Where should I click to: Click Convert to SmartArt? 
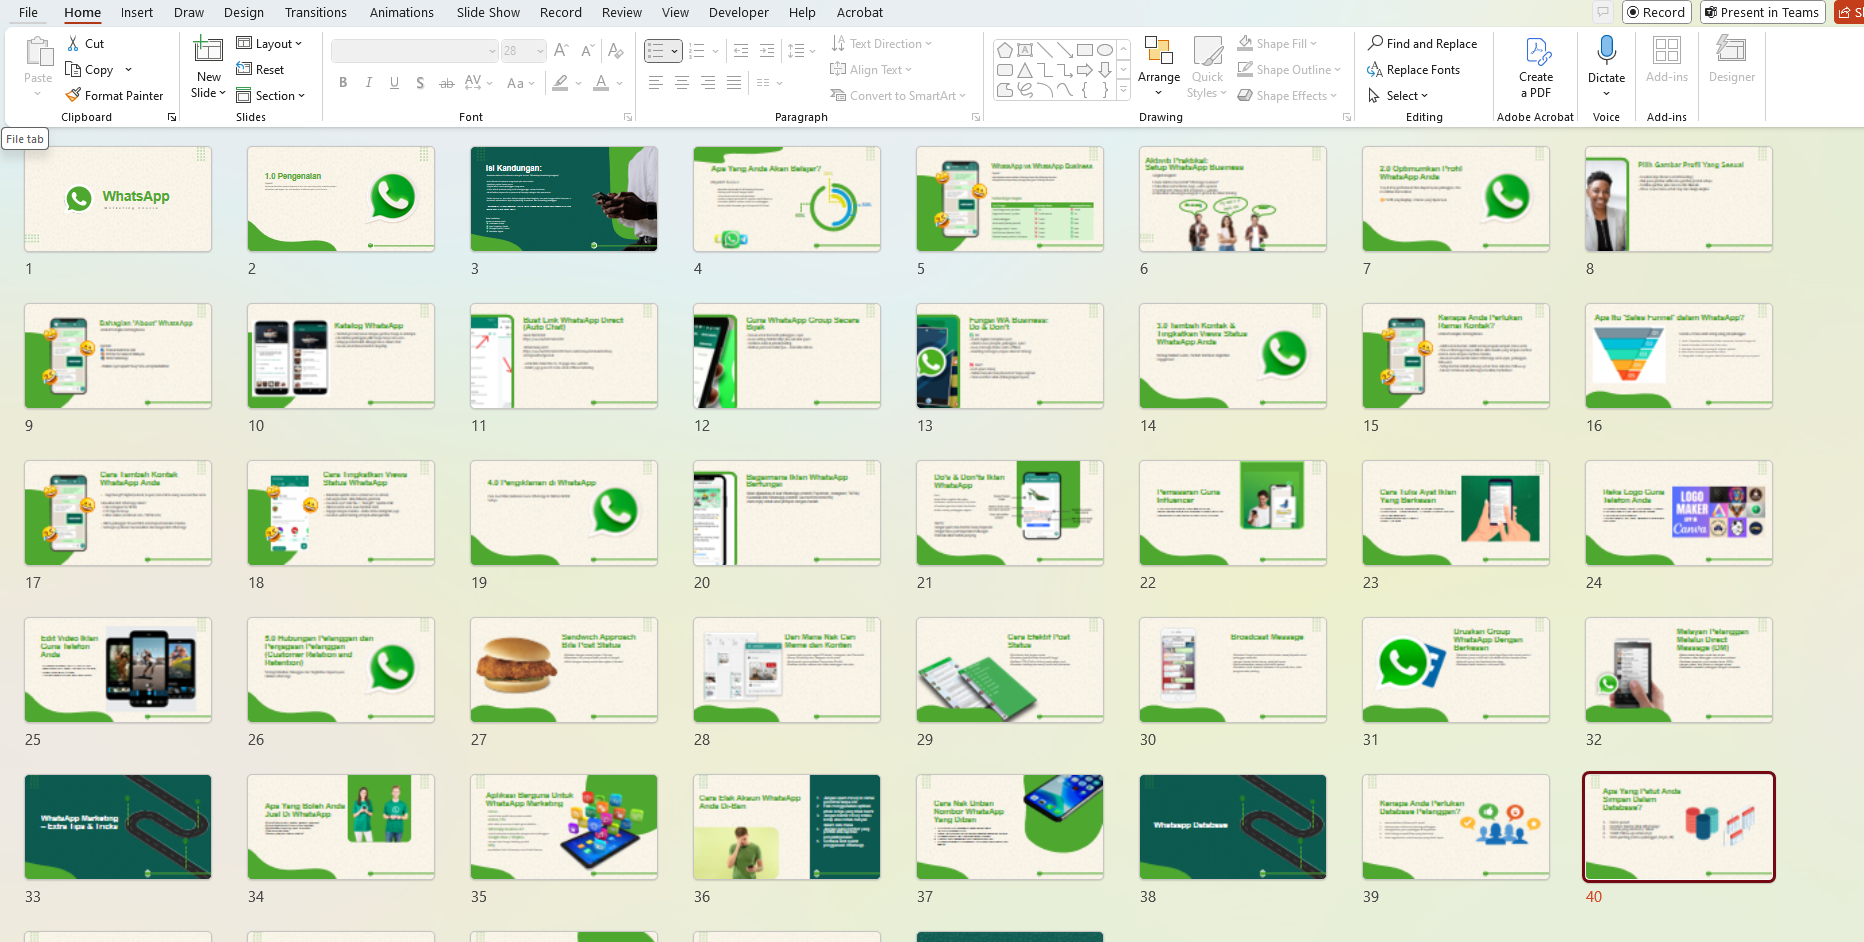[x=898, y=96]
